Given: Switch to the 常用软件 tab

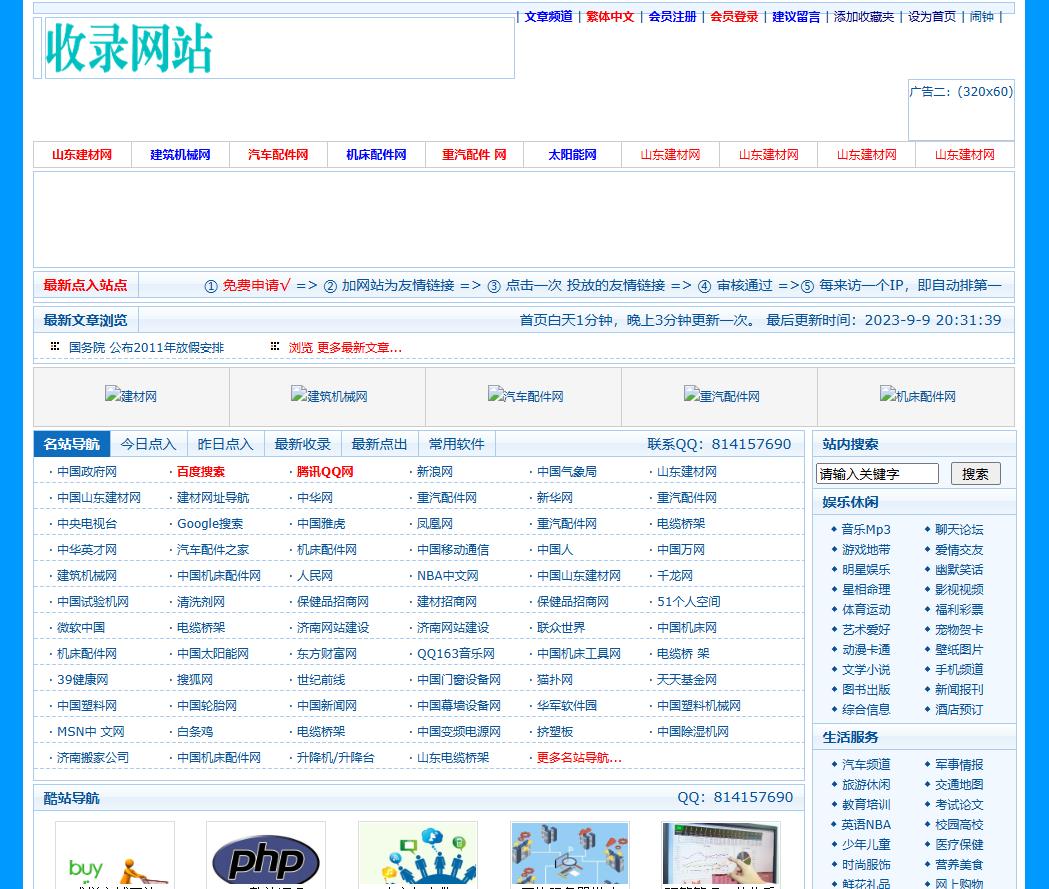Looking at the screenshot, I should point(456,444).
